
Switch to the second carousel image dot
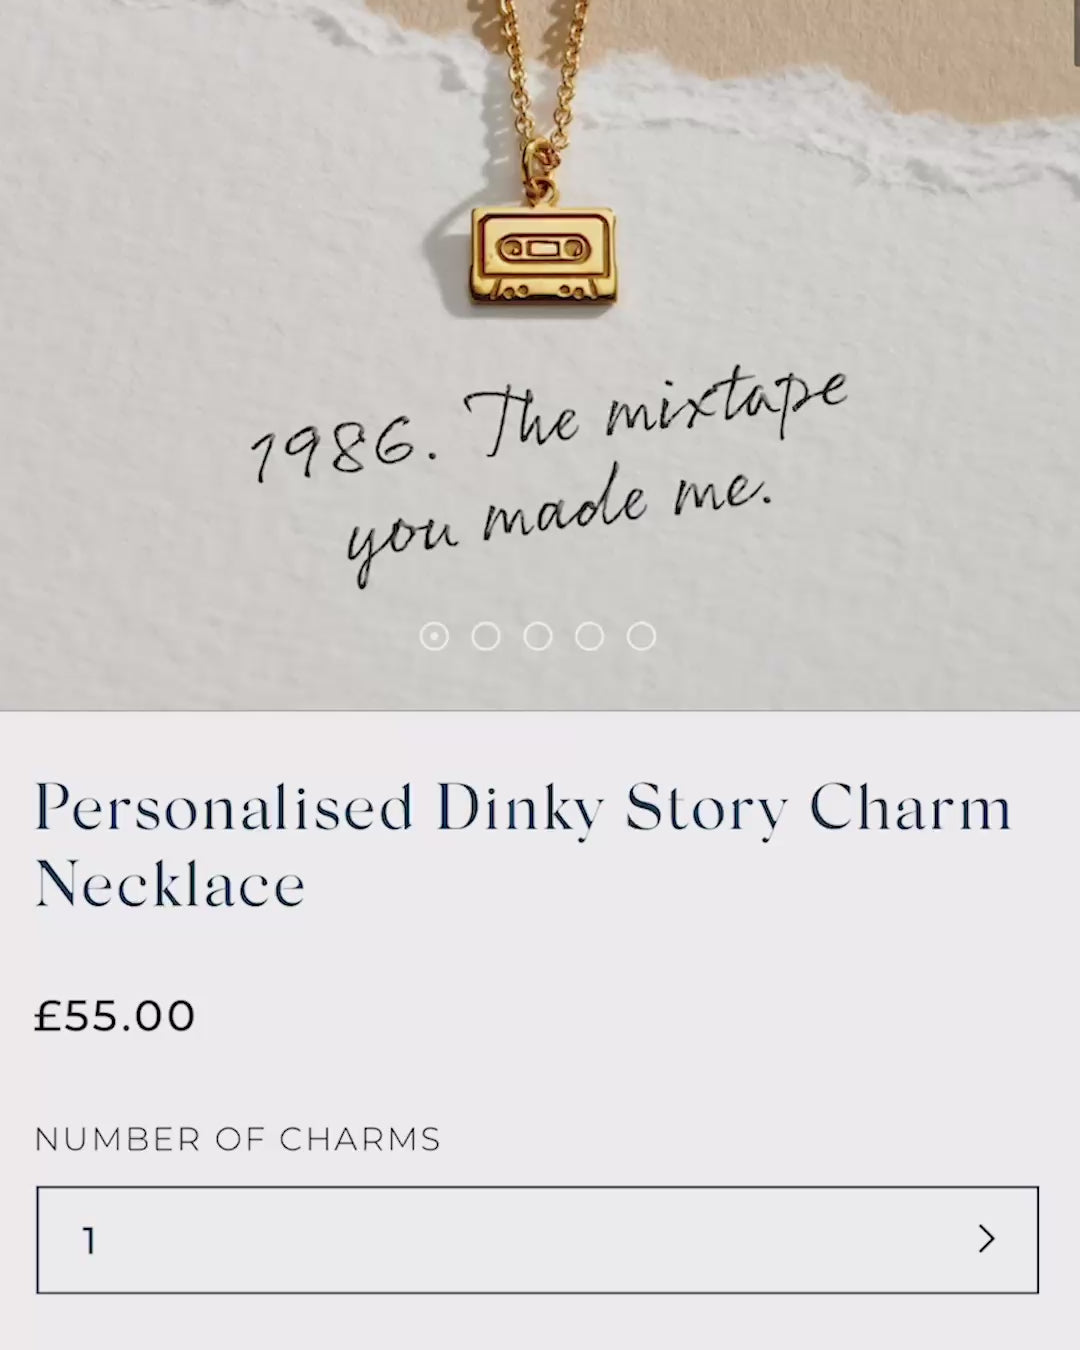486,636
